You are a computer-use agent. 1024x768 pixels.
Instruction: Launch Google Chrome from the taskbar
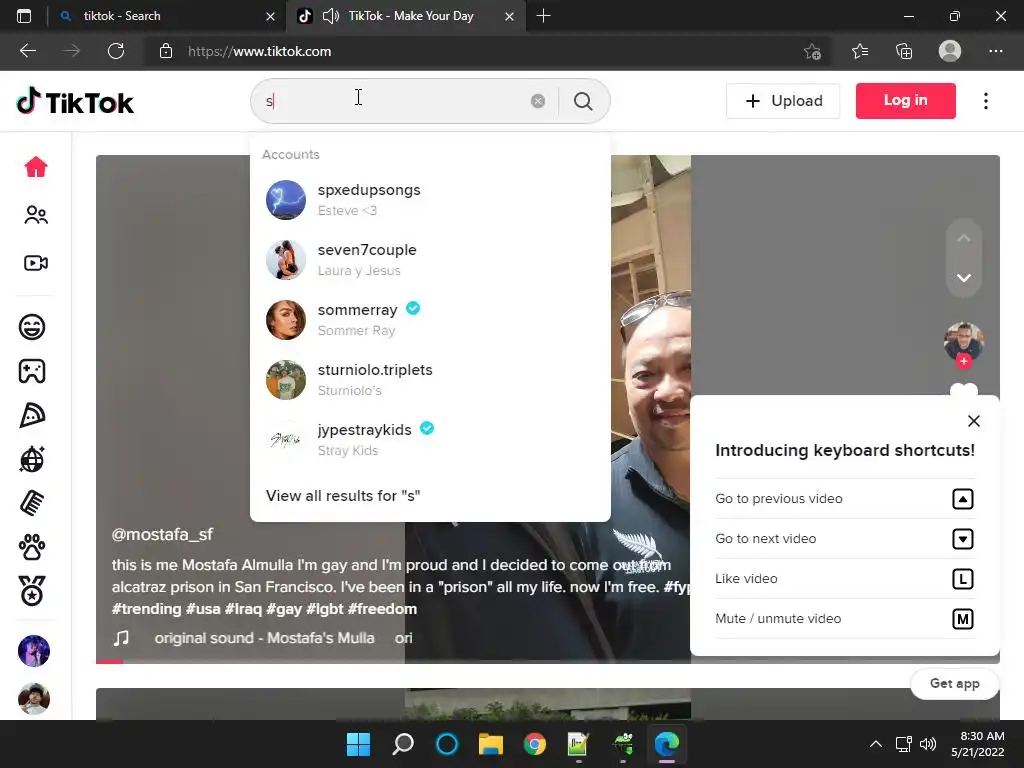coord(534,744)
